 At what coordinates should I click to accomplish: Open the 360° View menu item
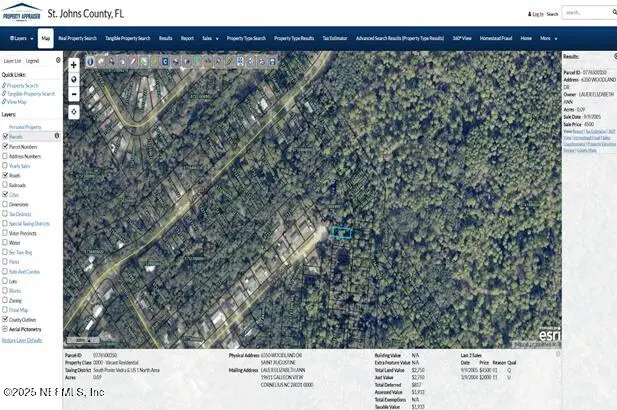point(462,38)
